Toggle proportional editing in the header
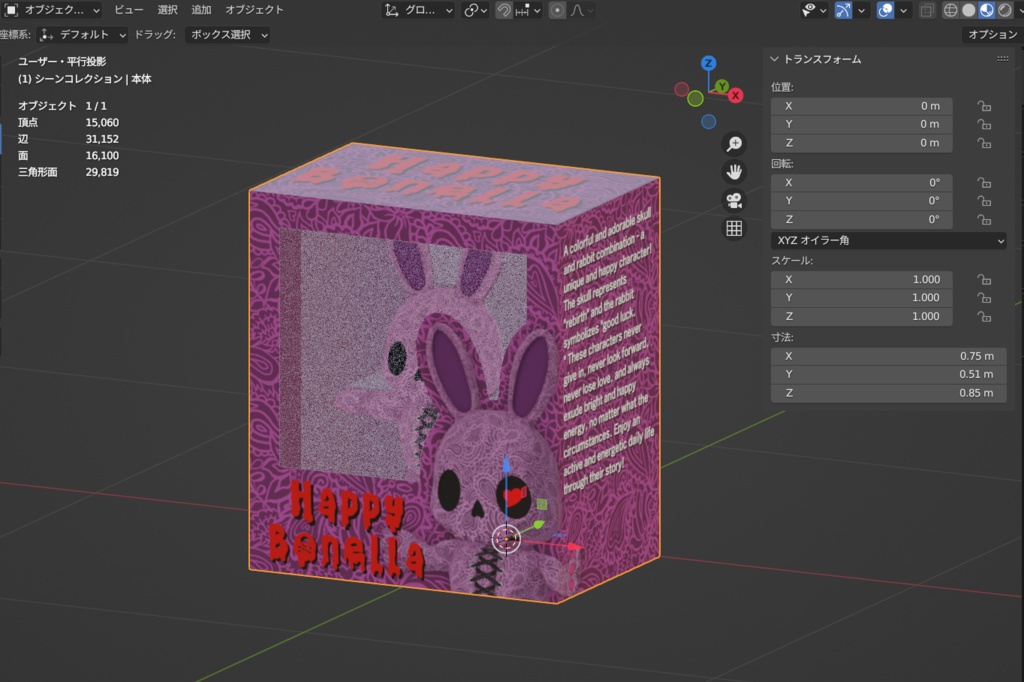 pos(557,10)
